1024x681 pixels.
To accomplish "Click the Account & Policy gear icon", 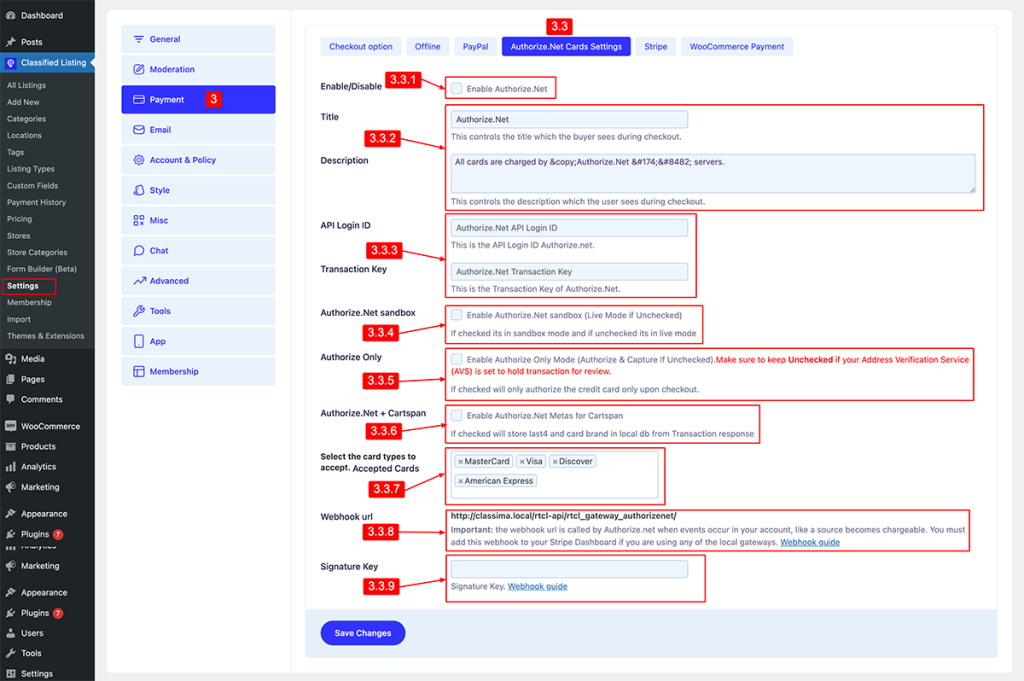I will pos(138,160).
